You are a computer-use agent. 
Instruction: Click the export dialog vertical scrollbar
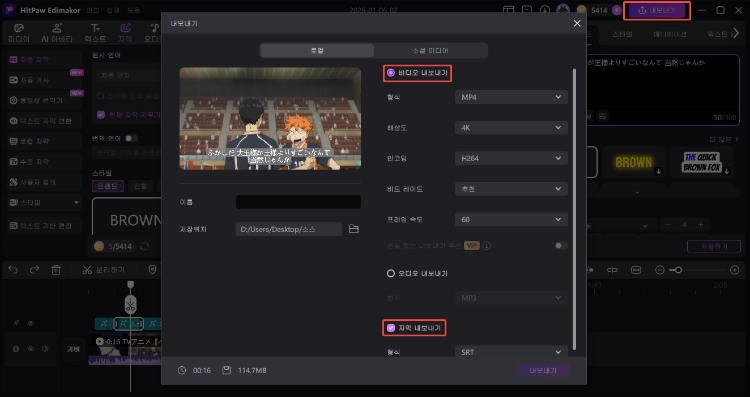[574, 209]
